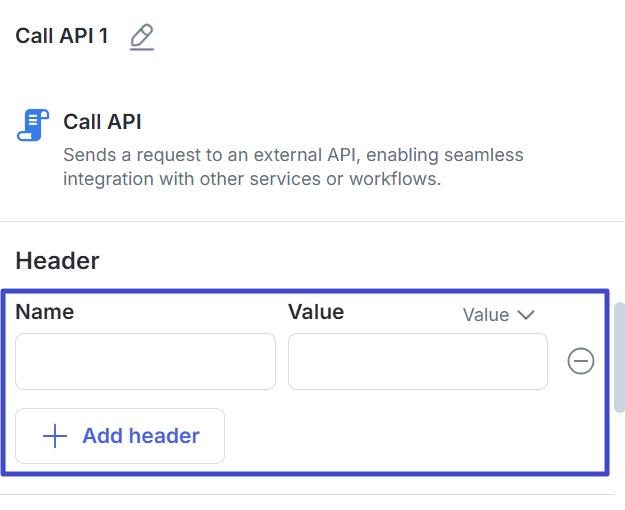Image resolution: width=625 pixels, height=510 pixels.
Task: Click the bold Name column label
Action: (x=44, y=311)
